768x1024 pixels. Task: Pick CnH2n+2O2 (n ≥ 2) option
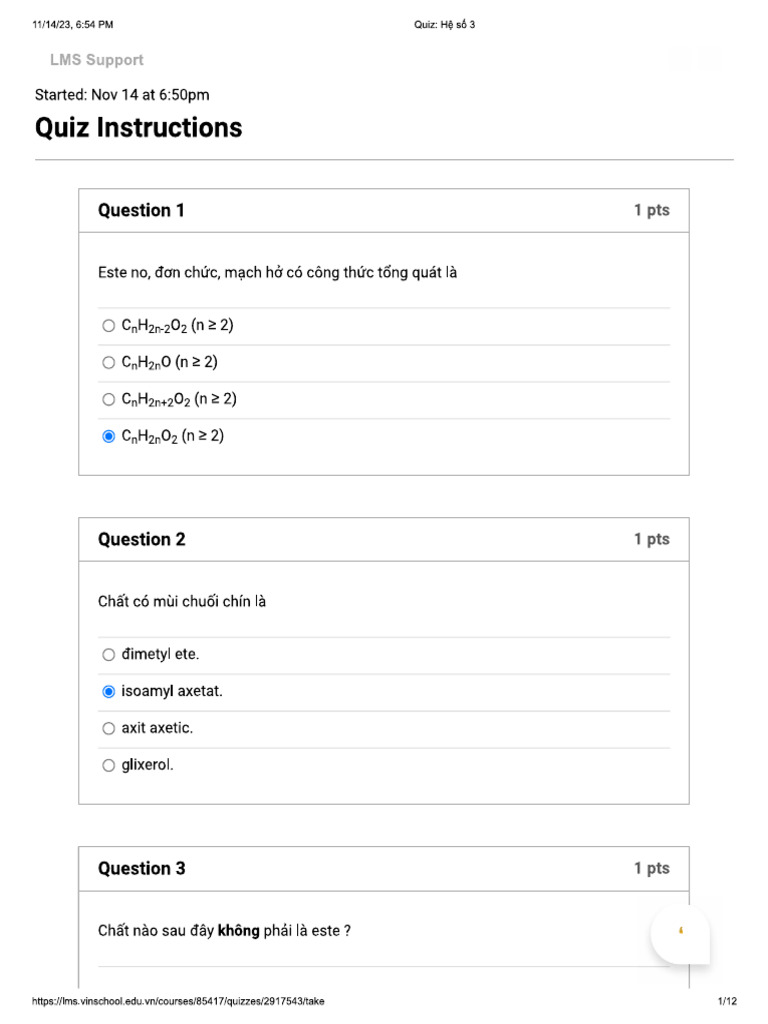pyautogui.click(x=109, y=400)
